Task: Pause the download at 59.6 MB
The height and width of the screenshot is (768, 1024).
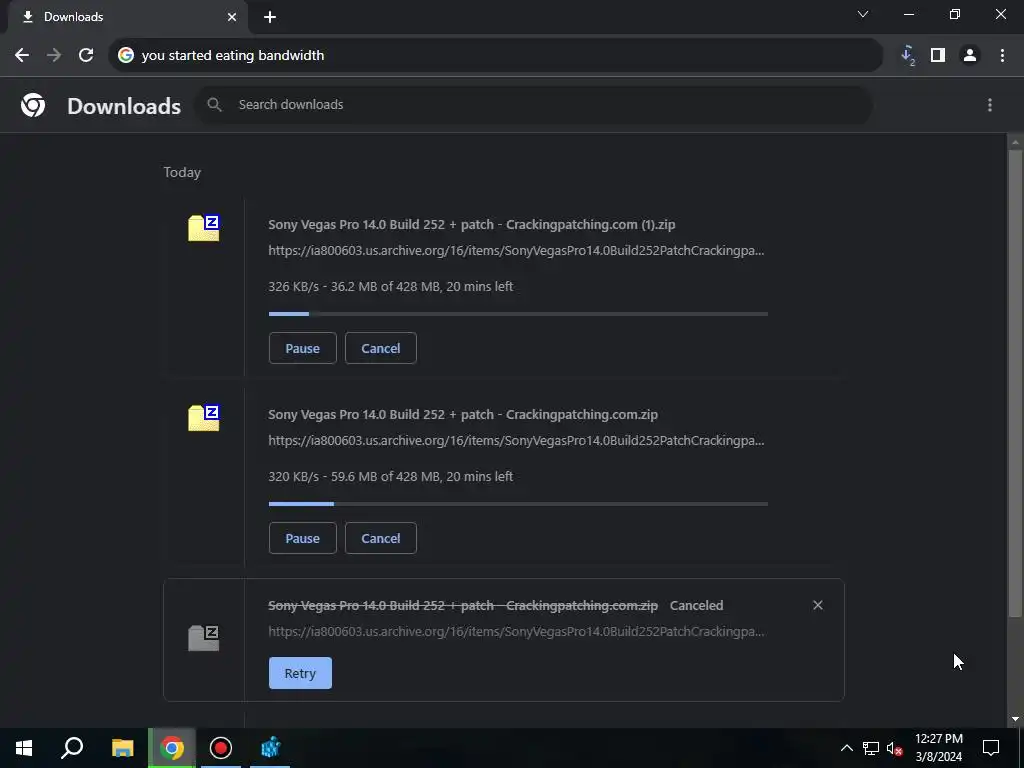Action: [302, 538]
